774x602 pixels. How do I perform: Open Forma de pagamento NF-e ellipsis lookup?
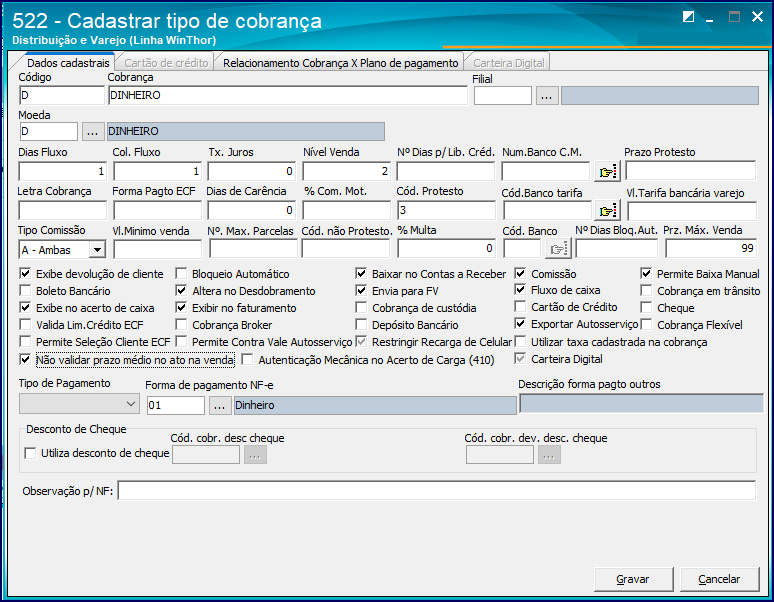pos(220,406)
